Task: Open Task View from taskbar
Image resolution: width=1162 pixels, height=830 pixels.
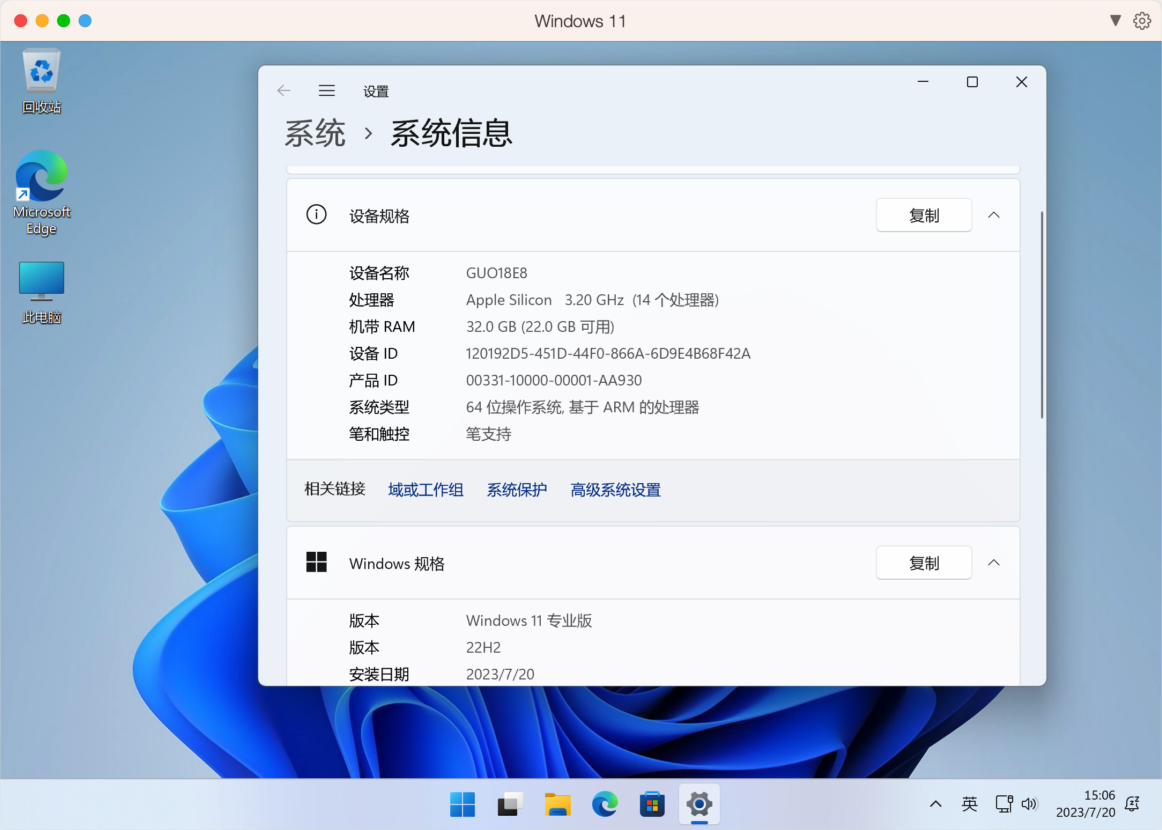Action: point(510,804)
